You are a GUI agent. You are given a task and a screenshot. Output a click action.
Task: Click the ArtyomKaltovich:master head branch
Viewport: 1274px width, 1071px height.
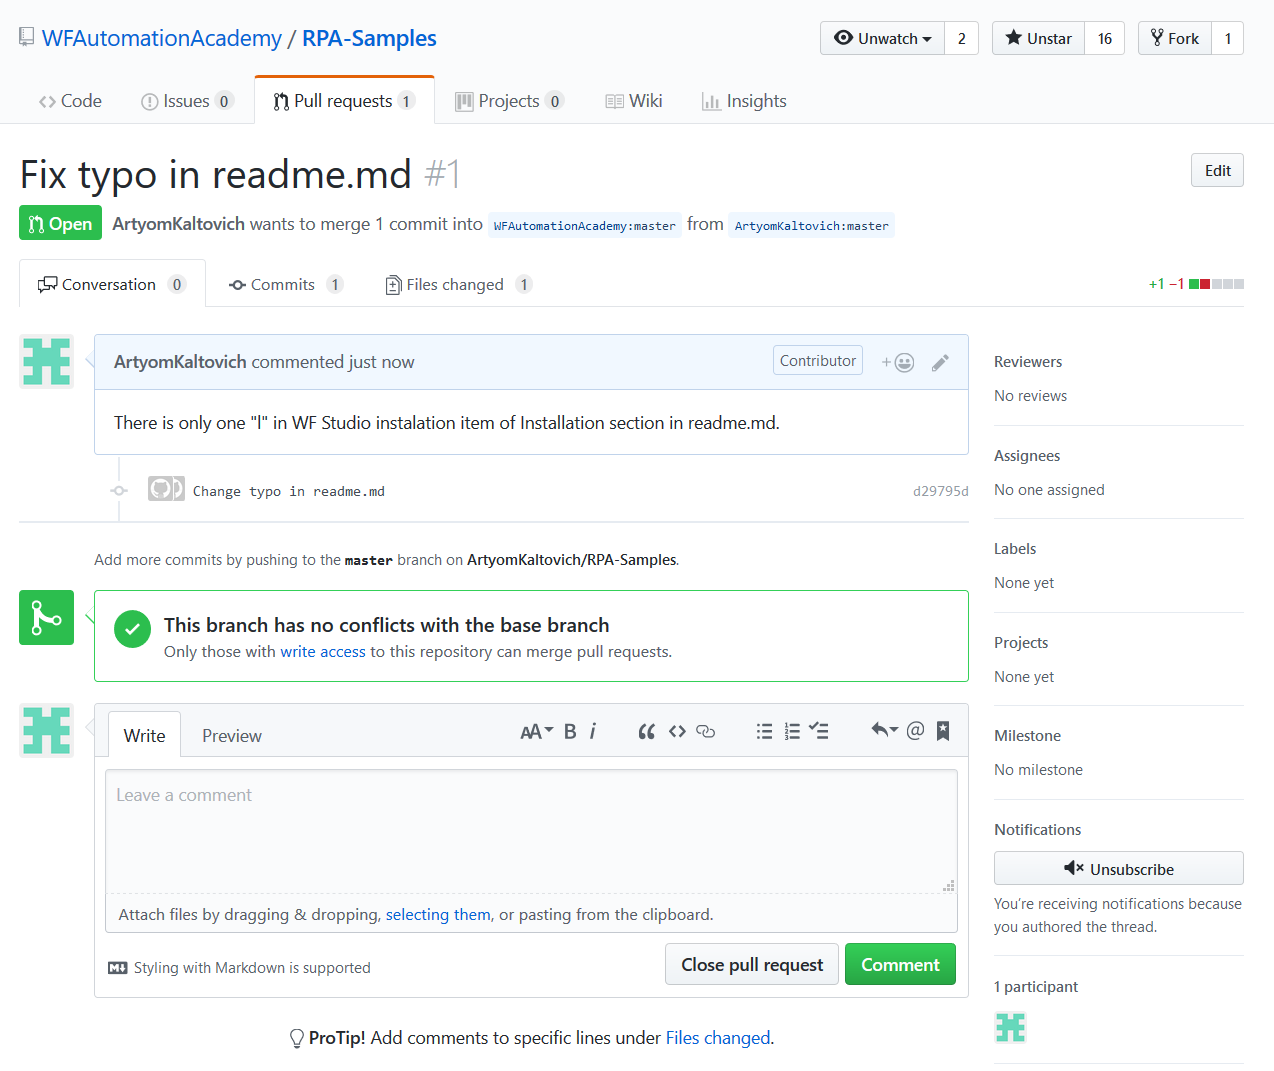[811, 225]
